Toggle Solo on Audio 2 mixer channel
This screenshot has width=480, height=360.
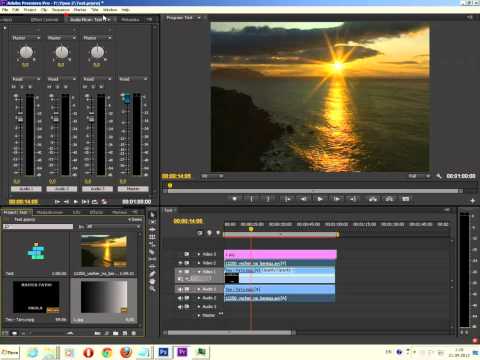coord(57,87)
